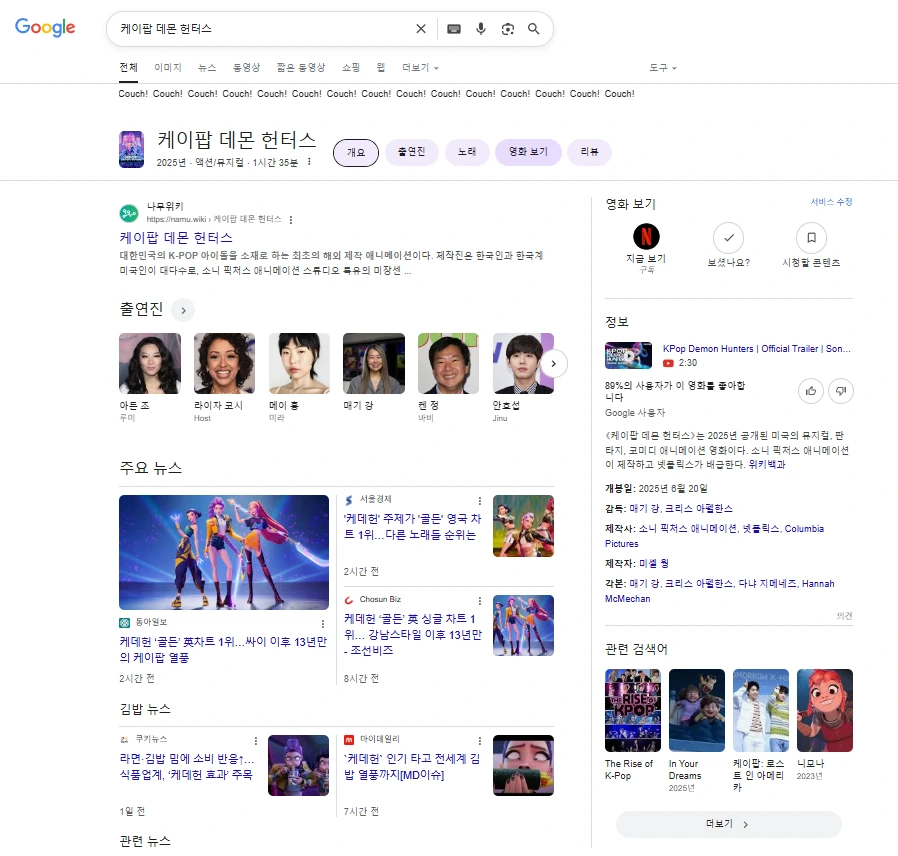The width and height of the screenshot is (898, 856).
Task: Switch to the 웹 tab
Action: pyautogui.click(x=381, y=68)
